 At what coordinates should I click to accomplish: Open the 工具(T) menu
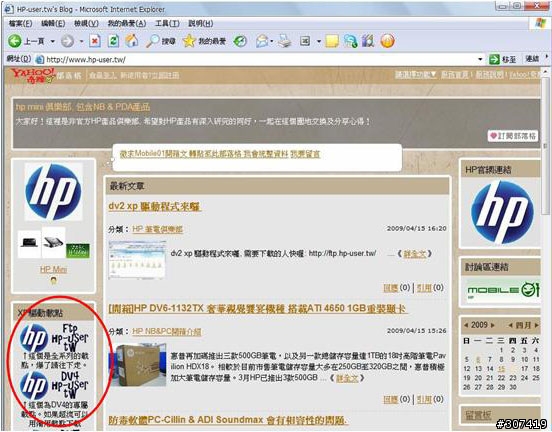(x=167, y=24)
